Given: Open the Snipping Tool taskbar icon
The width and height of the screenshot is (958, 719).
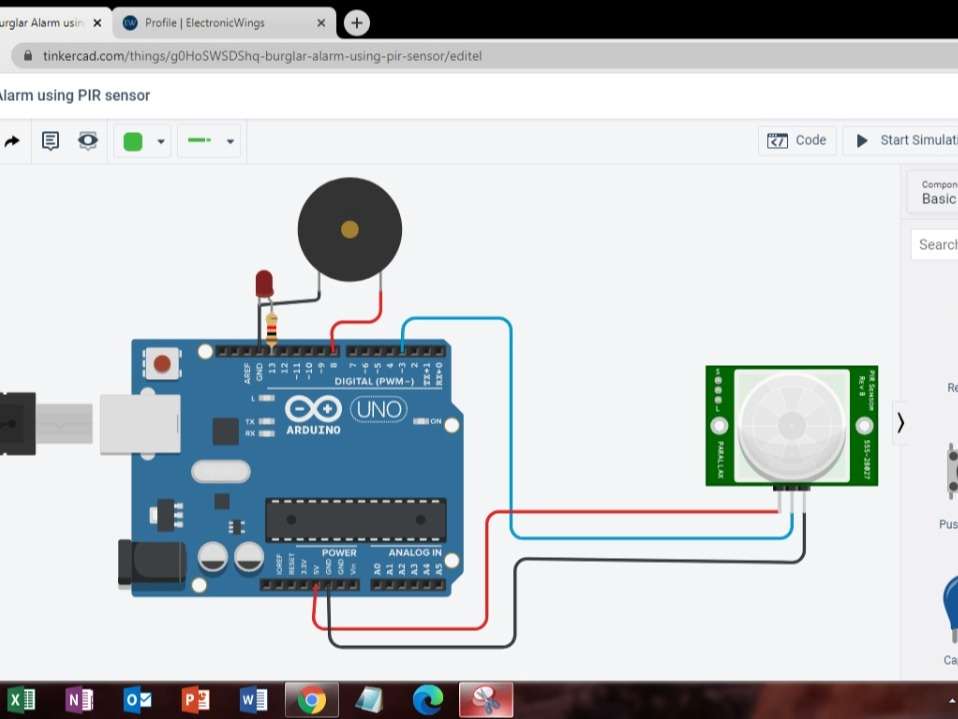Looking at the screenshot, I should (486, 700).
